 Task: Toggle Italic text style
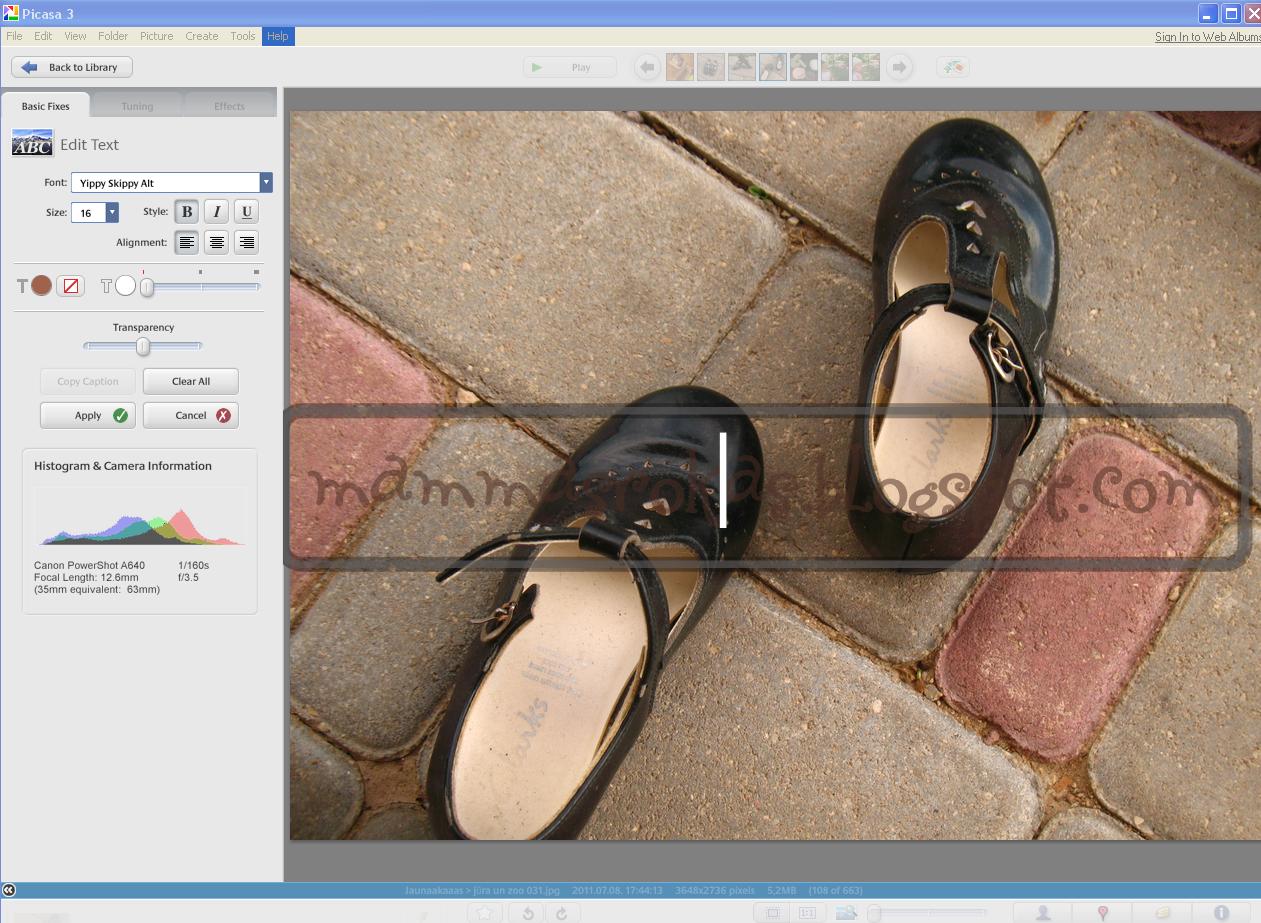pyautogui.click(x=216, y=212)
